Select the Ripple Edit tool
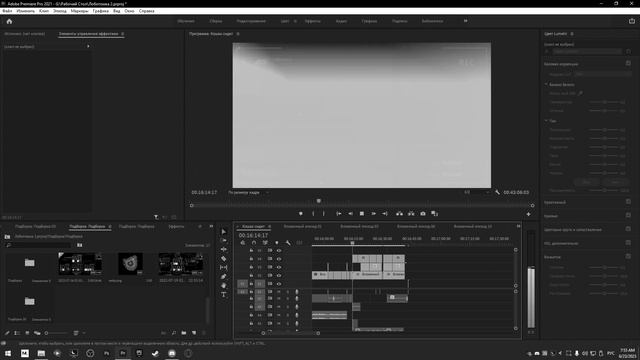The height and width of the screenshot is (360, 640). coord(224,249)
